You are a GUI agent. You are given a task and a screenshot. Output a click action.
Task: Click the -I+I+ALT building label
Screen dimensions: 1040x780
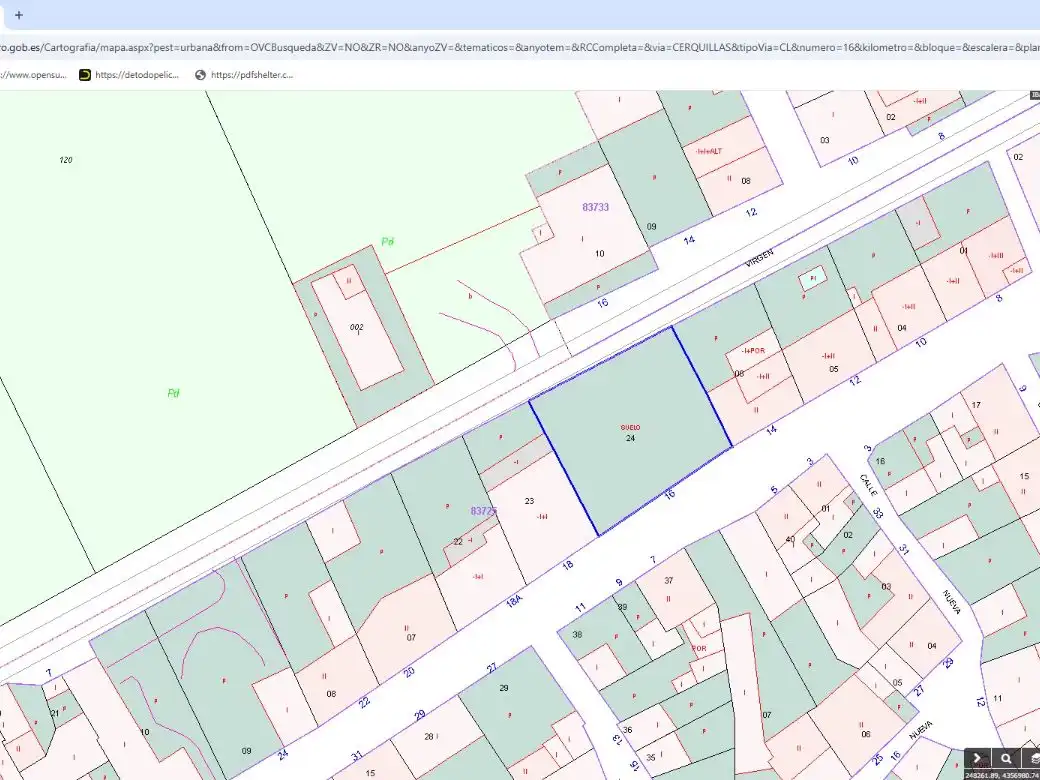[x=708, y=151]
